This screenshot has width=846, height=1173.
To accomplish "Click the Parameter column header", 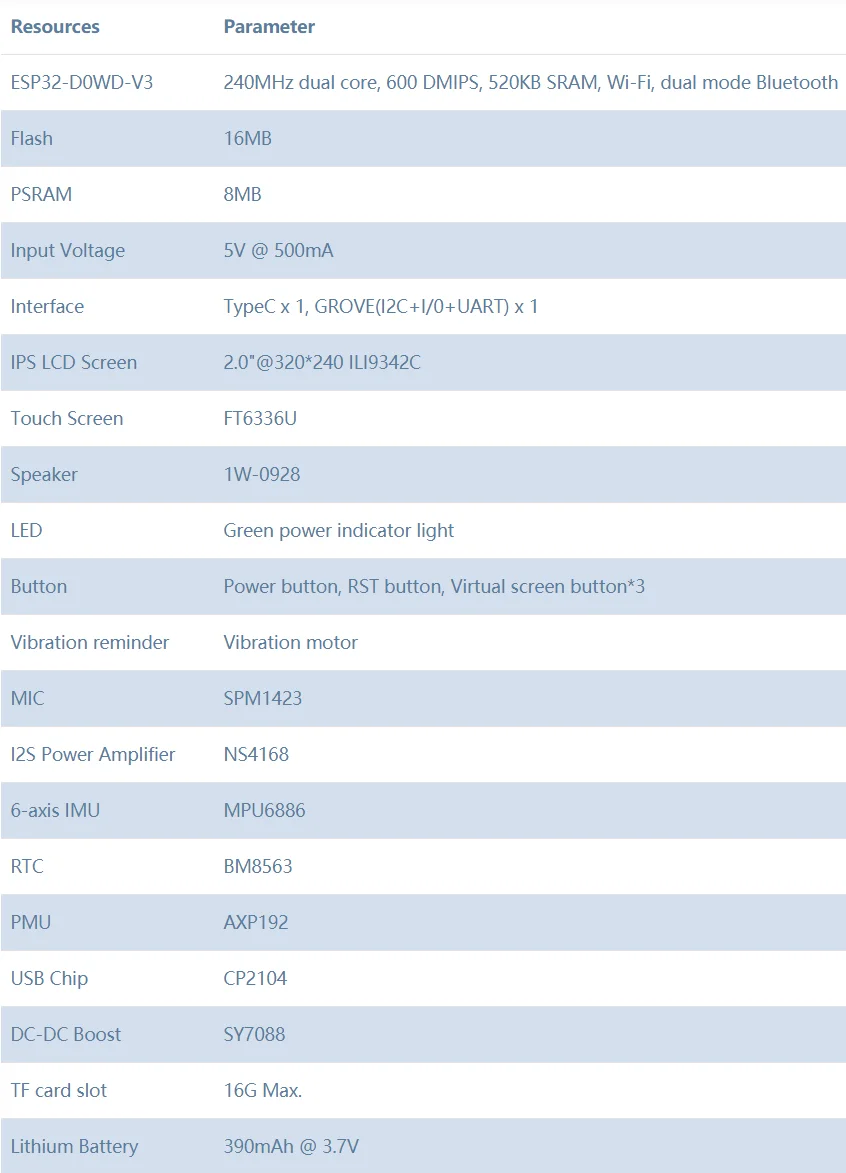I will click(269, 27).
